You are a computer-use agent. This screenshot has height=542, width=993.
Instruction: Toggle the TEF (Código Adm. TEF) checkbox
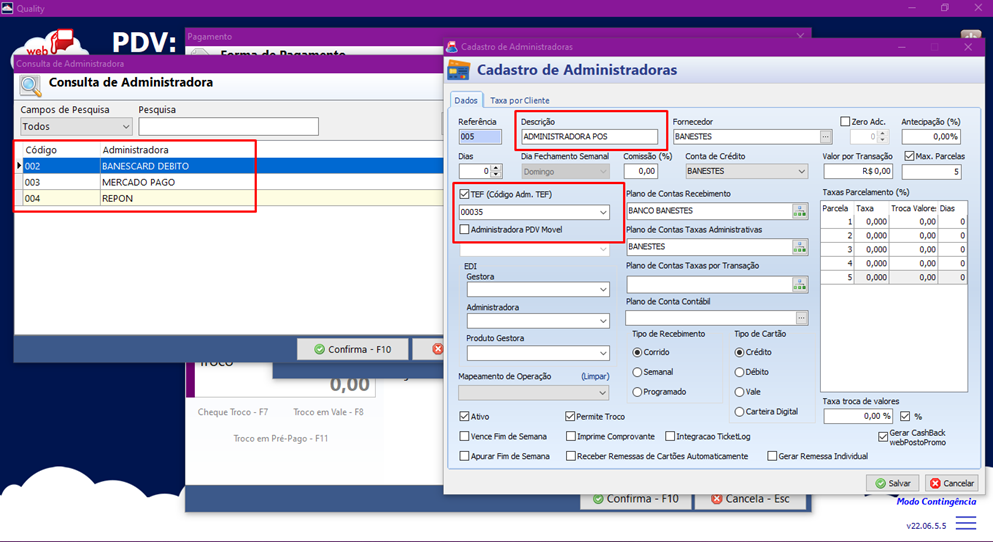tap(464, 194)
